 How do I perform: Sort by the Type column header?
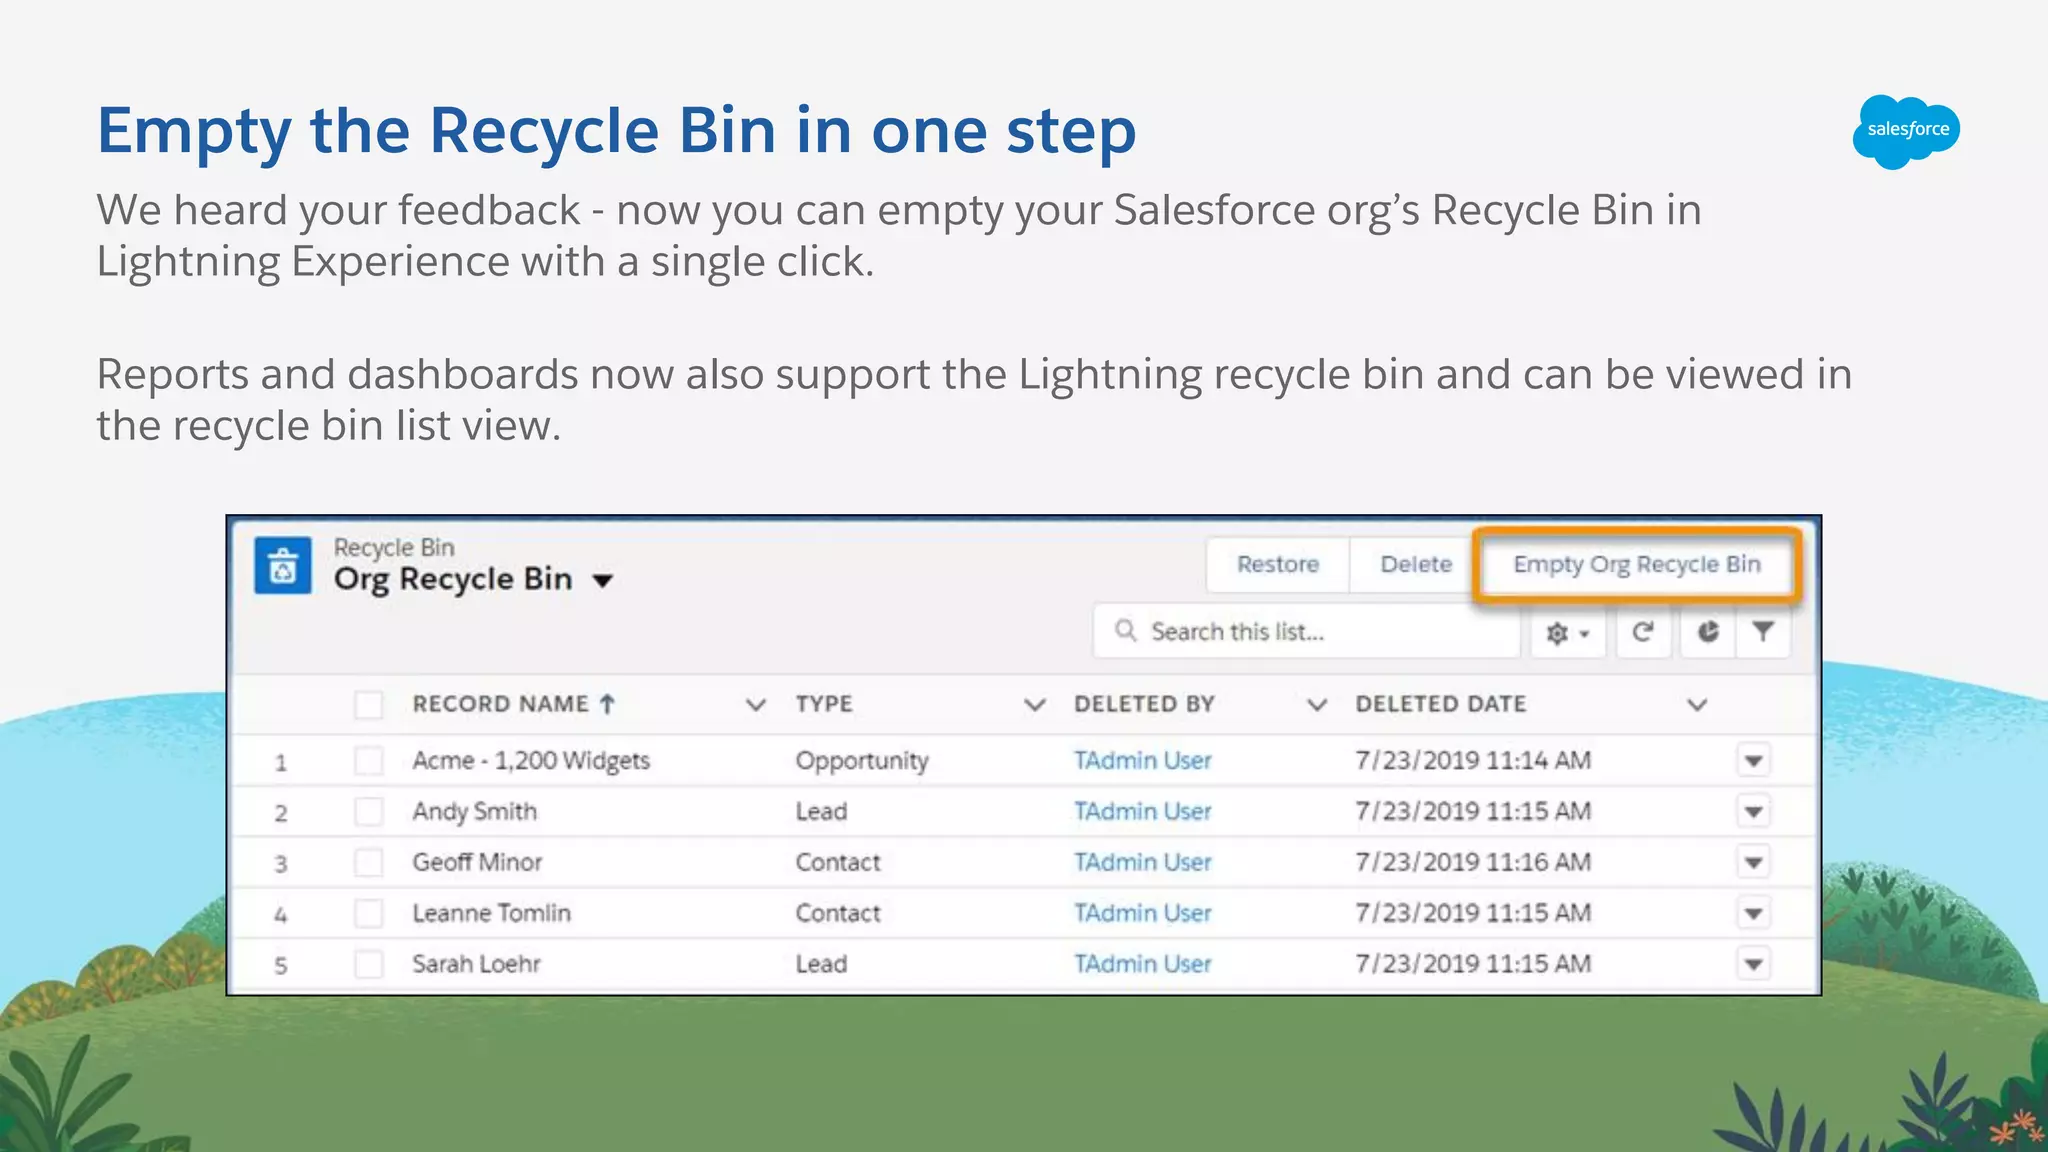coord(824,704)
